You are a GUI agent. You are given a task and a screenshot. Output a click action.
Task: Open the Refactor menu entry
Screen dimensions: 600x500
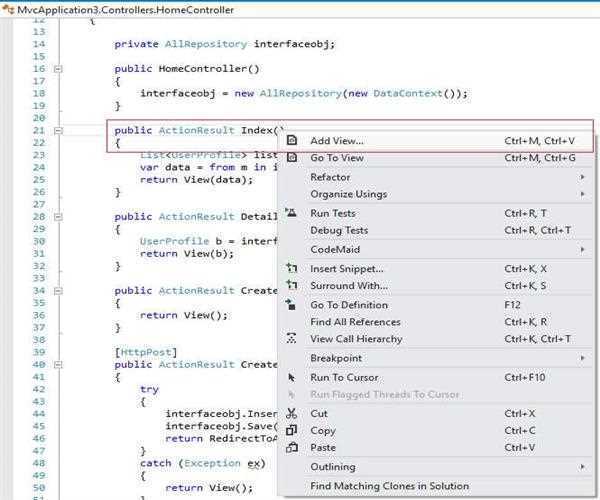(x=436, y=177)
